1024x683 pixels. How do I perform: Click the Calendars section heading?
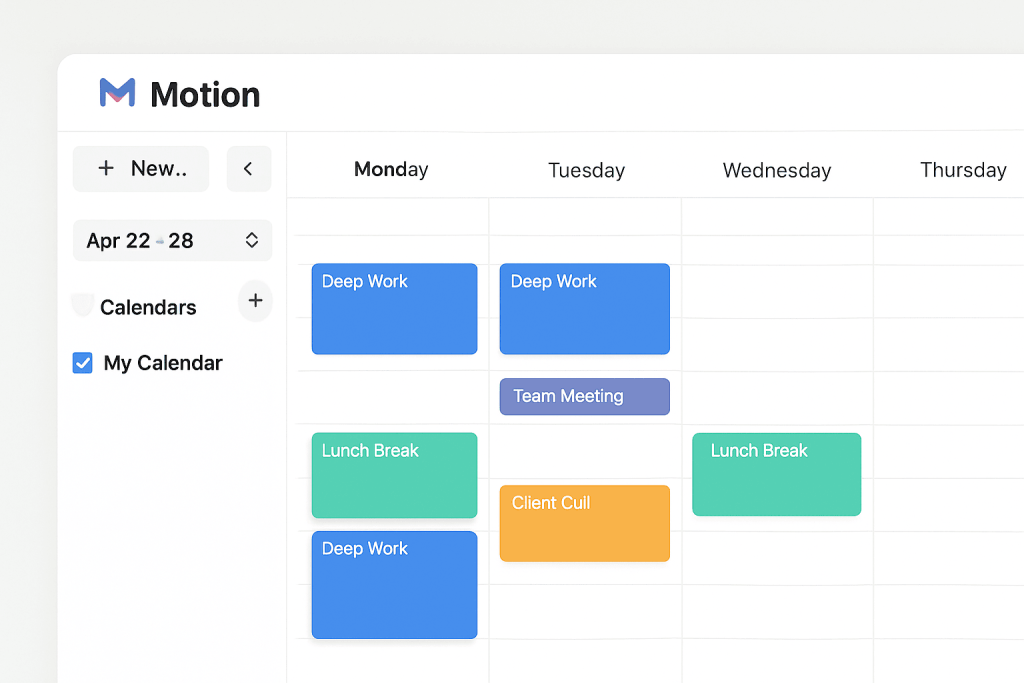click(148, 307)
